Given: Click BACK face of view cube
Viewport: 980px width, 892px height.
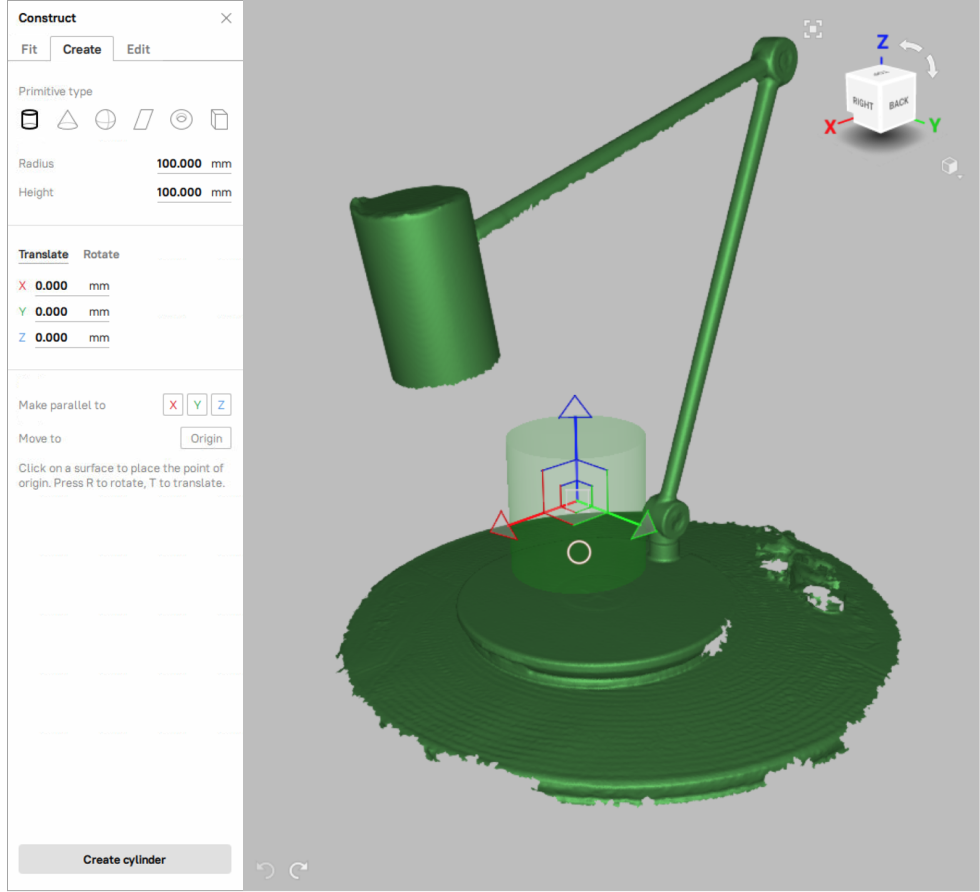Looking at the screenshot, I should click(899, 103).
